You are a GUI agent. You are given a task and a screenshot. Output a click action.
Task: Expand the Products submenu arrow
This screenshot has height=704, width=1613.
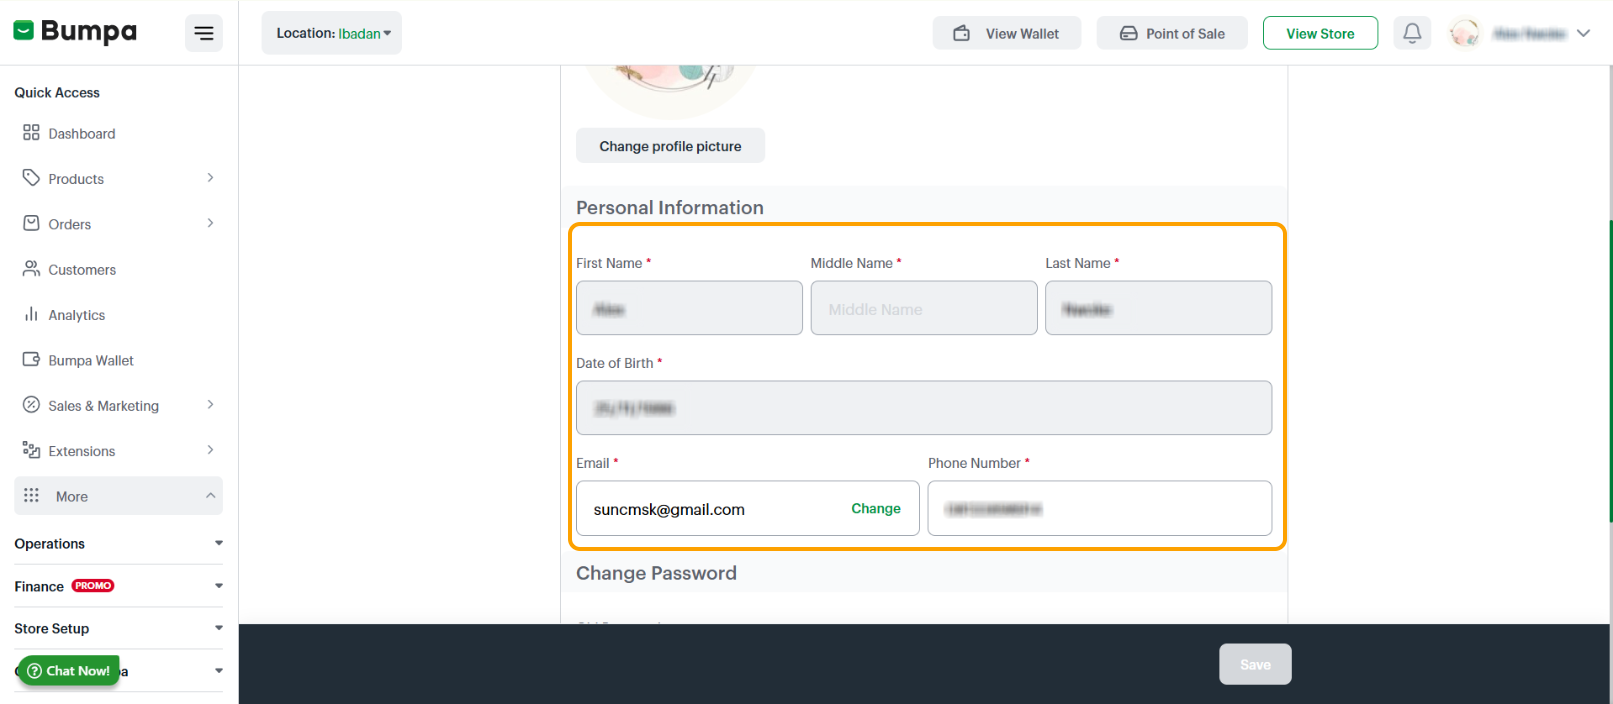click(x=210, y=178)
